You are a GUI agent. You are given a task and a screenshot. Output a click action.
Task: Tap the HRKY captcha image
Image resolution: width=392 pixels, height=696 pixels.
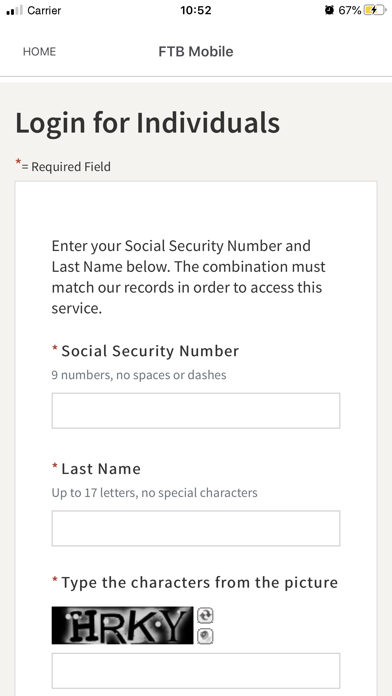point(123,625)
